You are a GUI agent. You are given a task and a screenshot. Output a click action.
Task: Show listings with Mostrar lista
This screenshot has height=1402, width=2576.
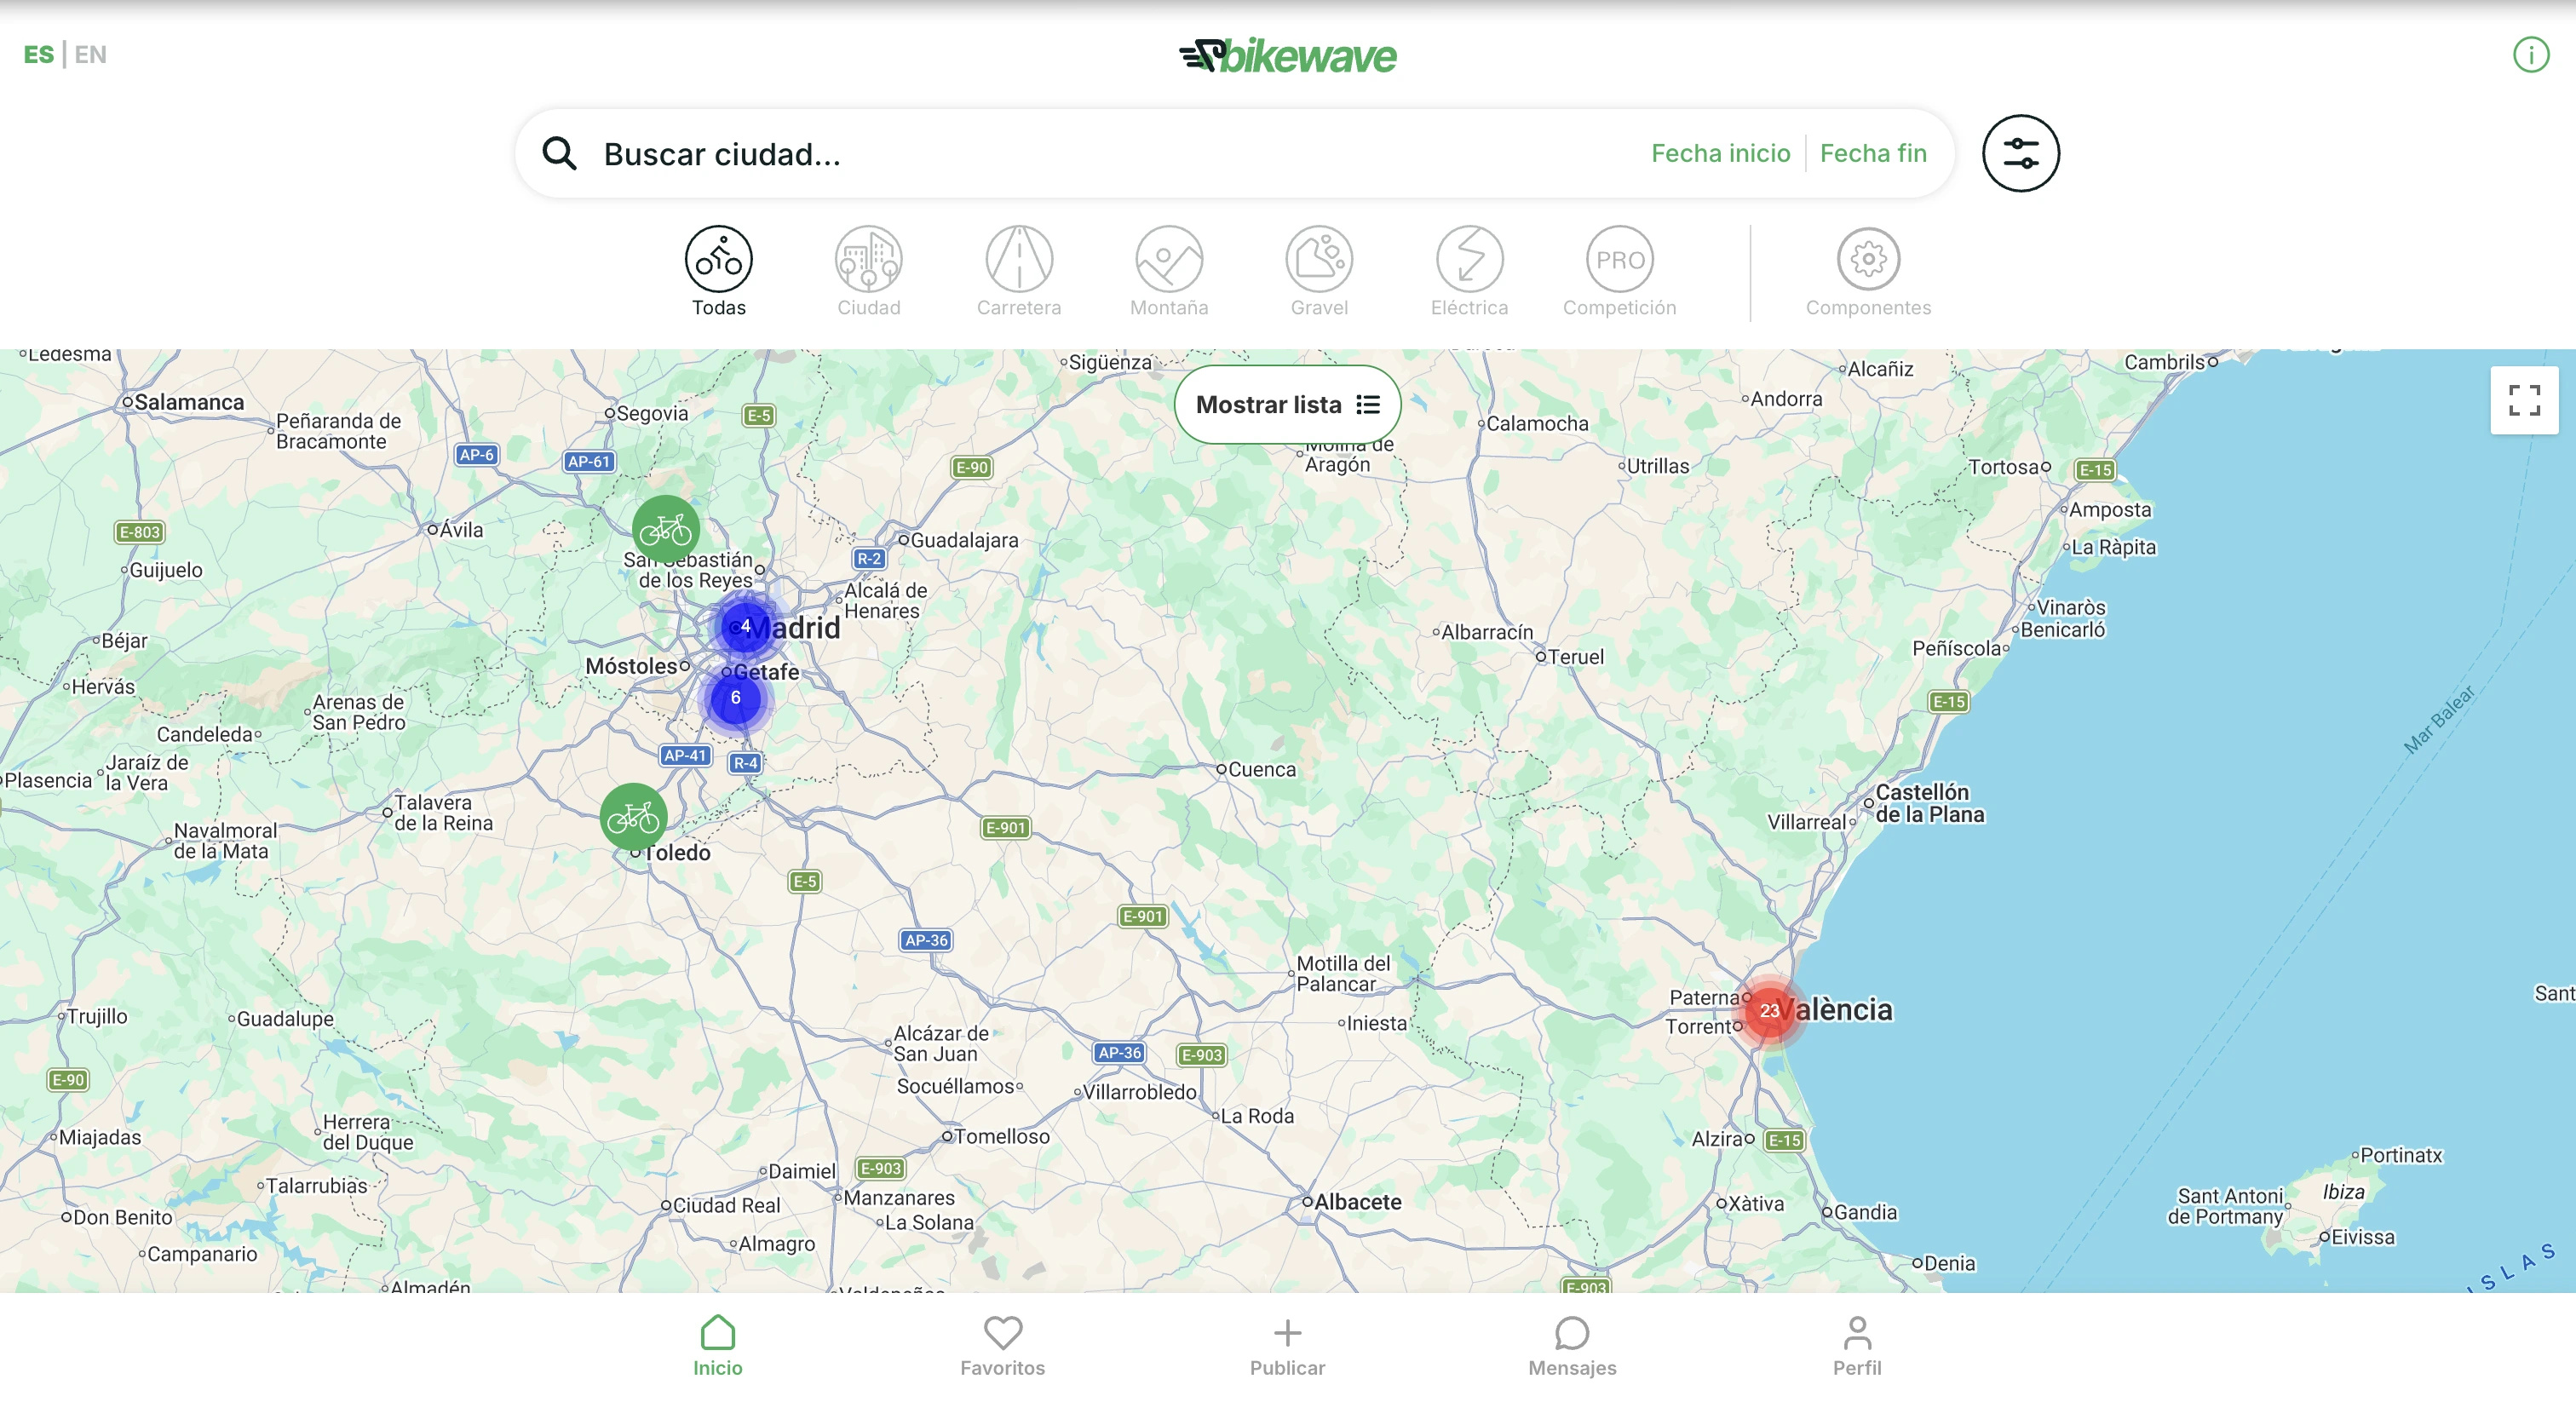tap(1287, 404)
